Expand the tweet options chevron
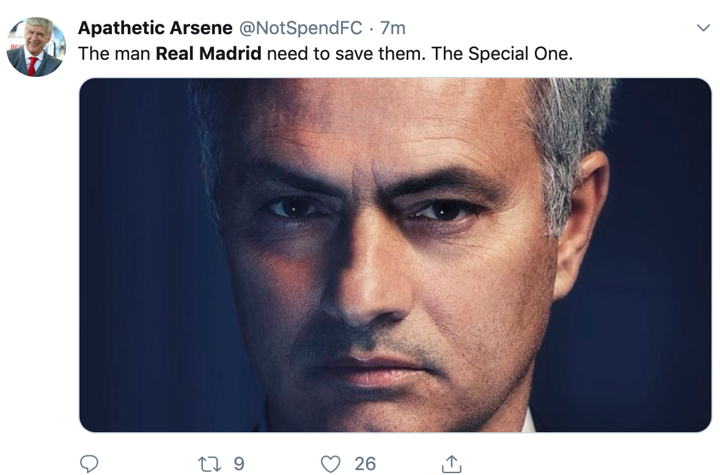This screenshot has height=475, width=720. click(x=702, y=28)
